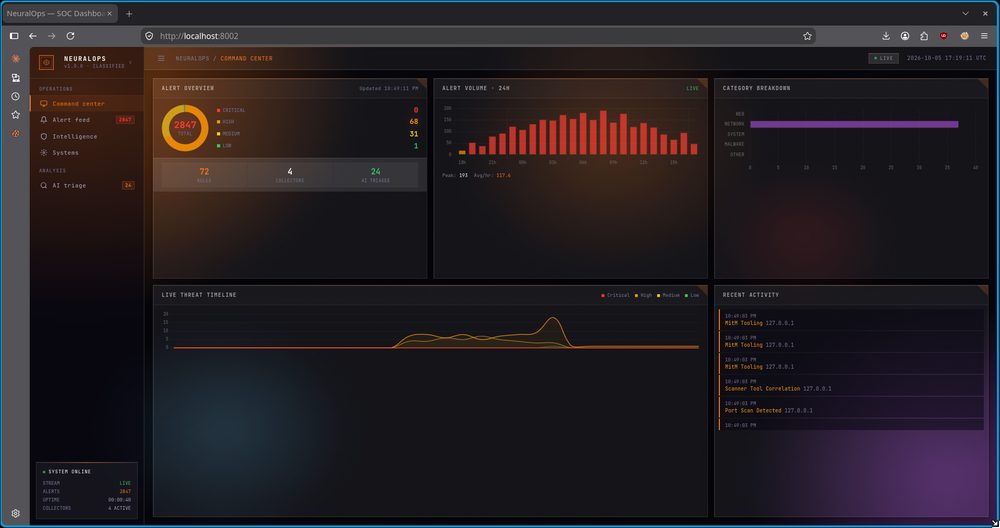Go back to the previous page

tap(33, 36)
